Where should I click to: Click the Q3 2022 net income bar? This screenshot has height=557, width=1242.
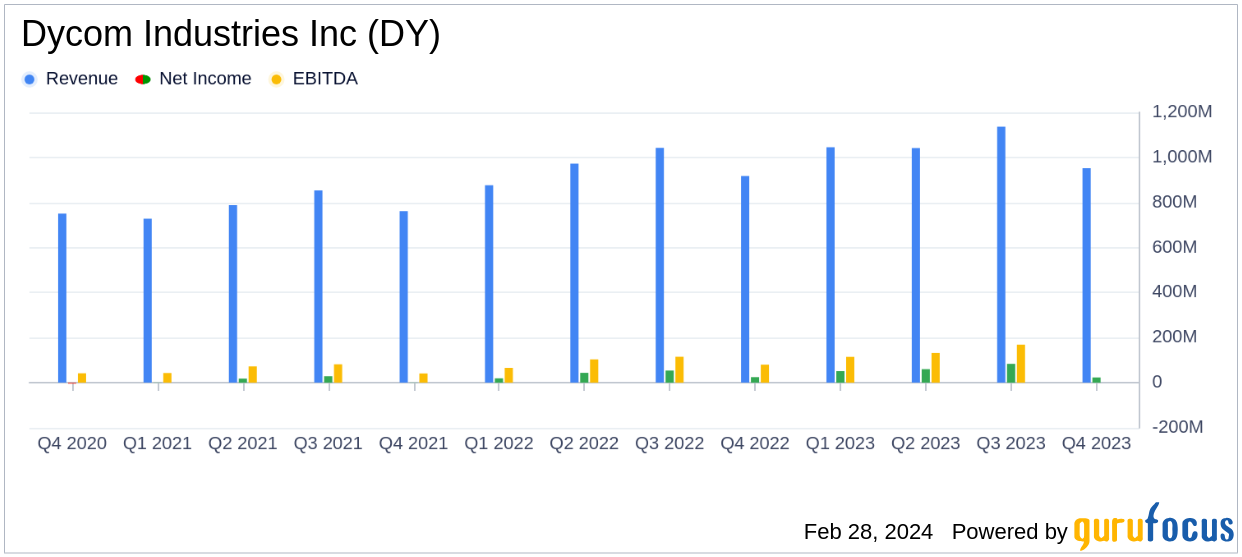pyautogui.click(x=670, y=377)
